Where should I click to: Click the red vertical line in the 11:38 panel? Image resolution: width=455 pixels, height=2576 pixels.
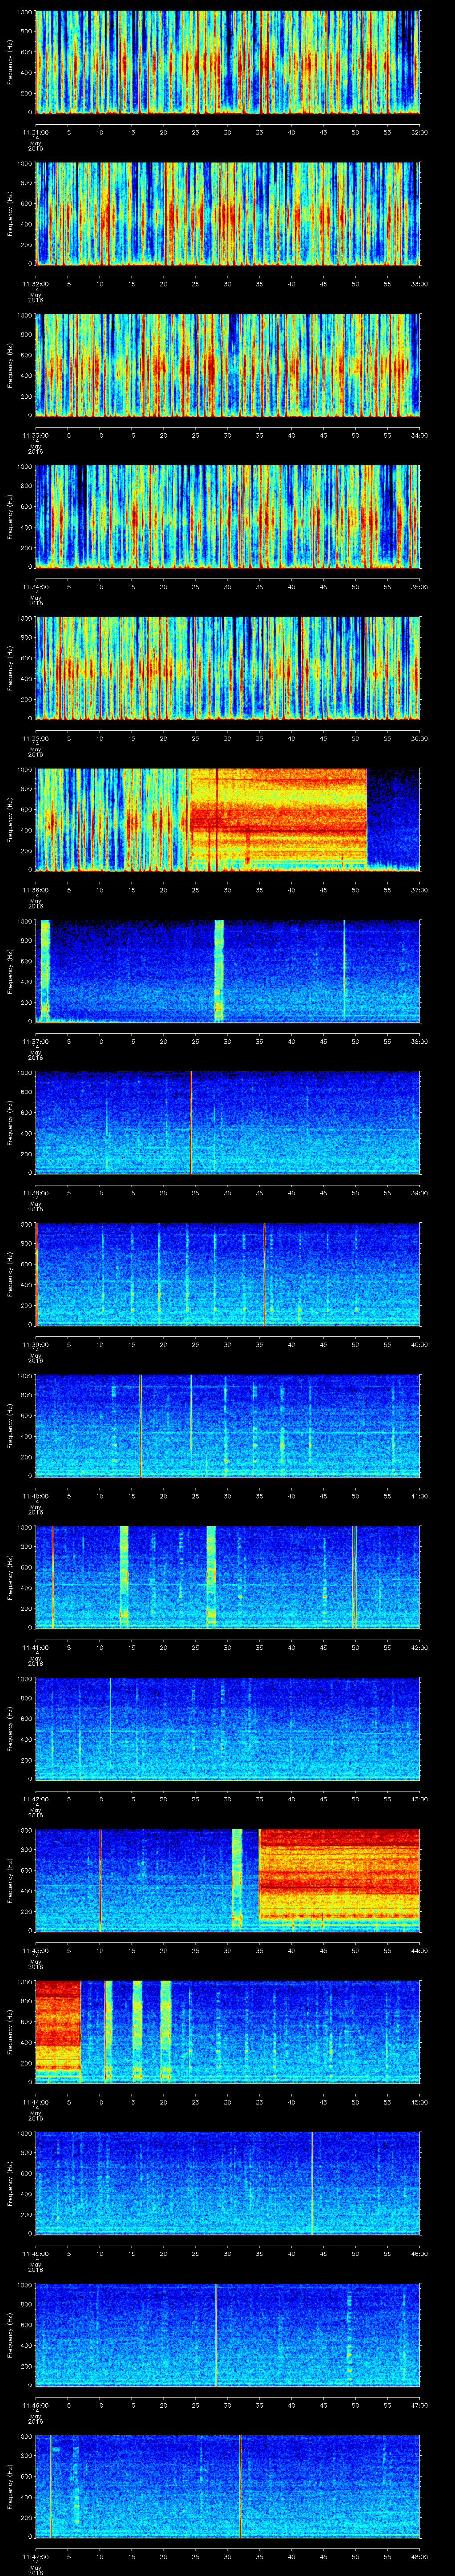pyautogui.click(x=190, y=1122)
